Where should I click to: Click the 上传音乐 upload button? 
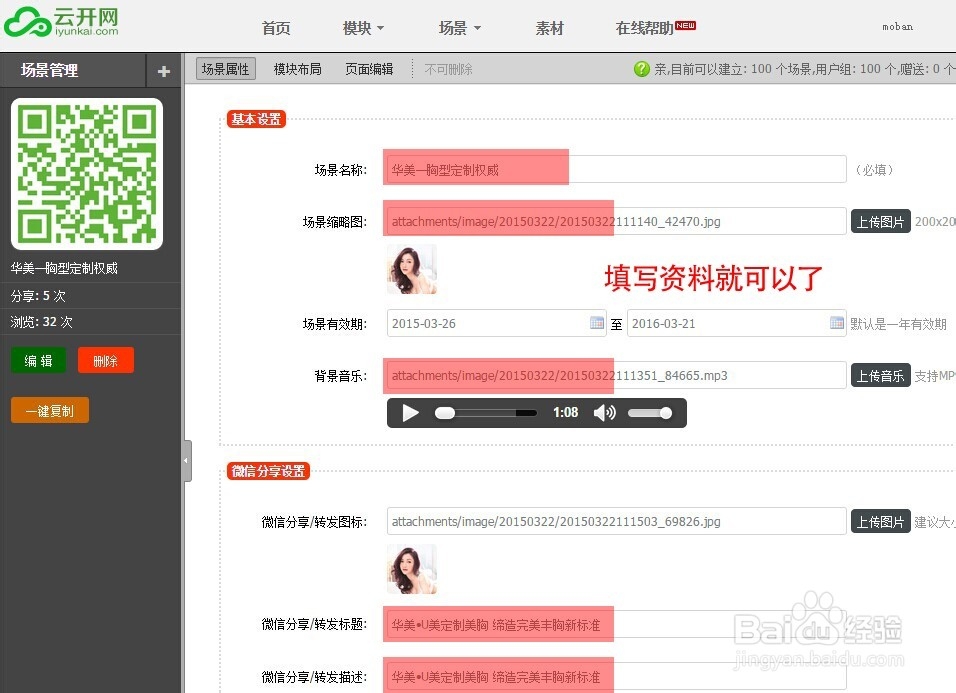tap(880, 374)
